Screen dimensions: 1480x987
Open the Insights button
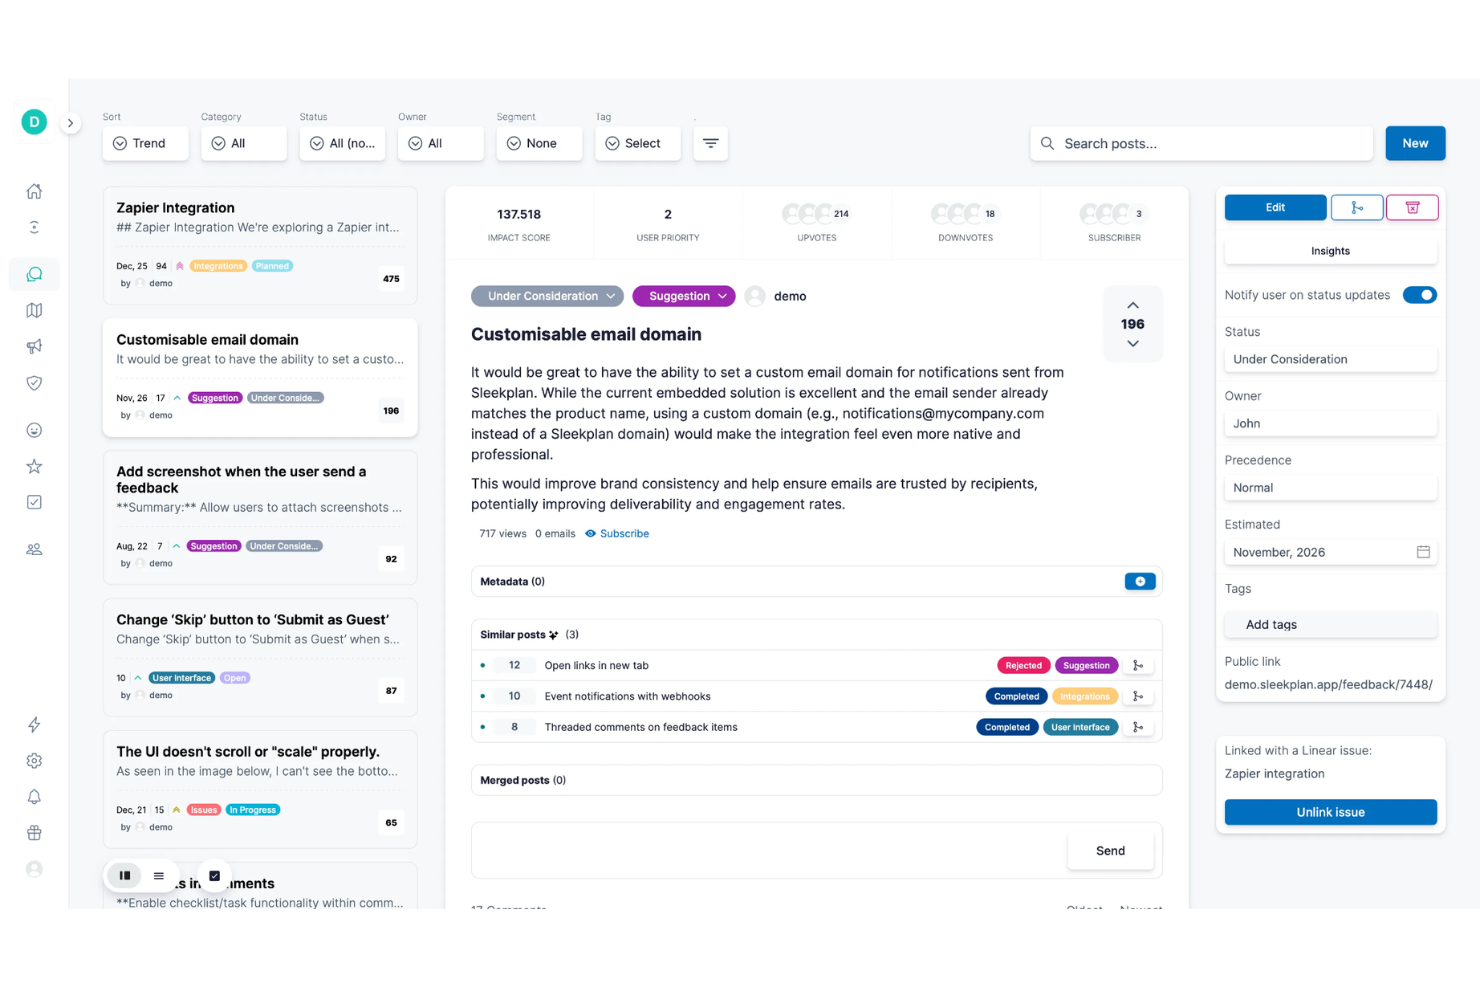[1330, 251]
